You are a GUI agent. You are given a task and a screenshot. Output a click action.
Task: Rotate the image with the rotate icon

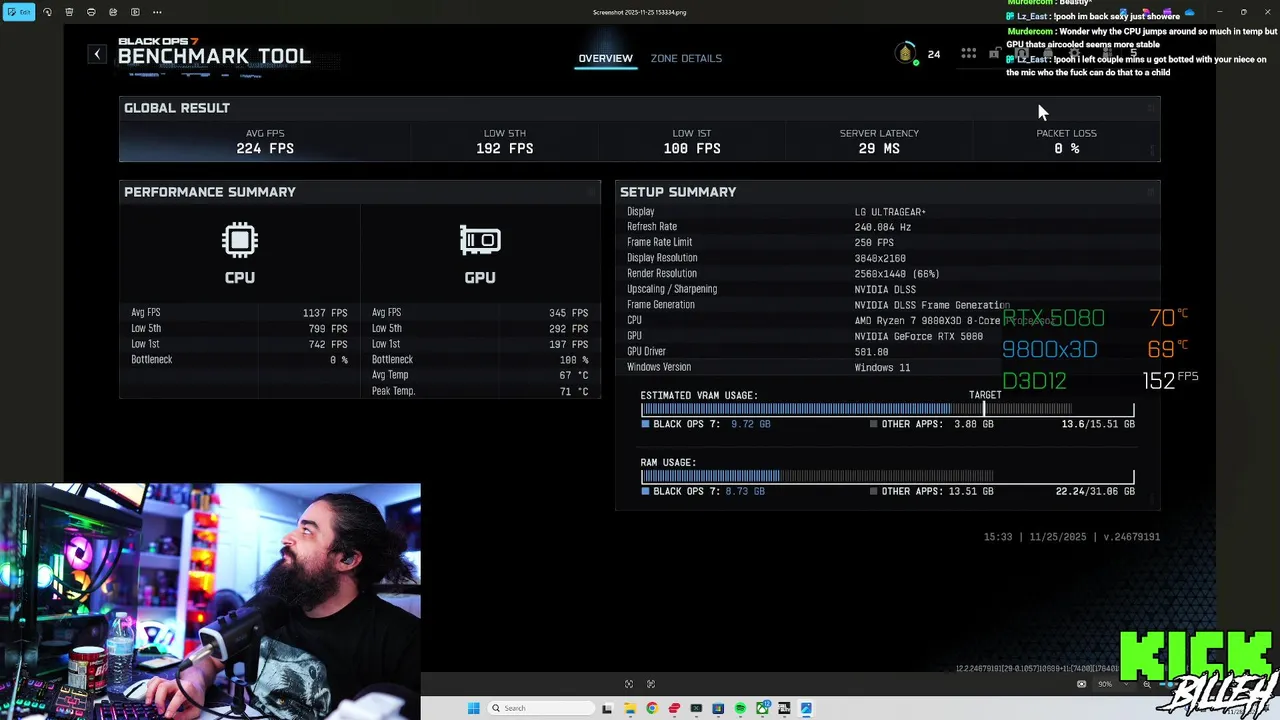click(47, 12)
